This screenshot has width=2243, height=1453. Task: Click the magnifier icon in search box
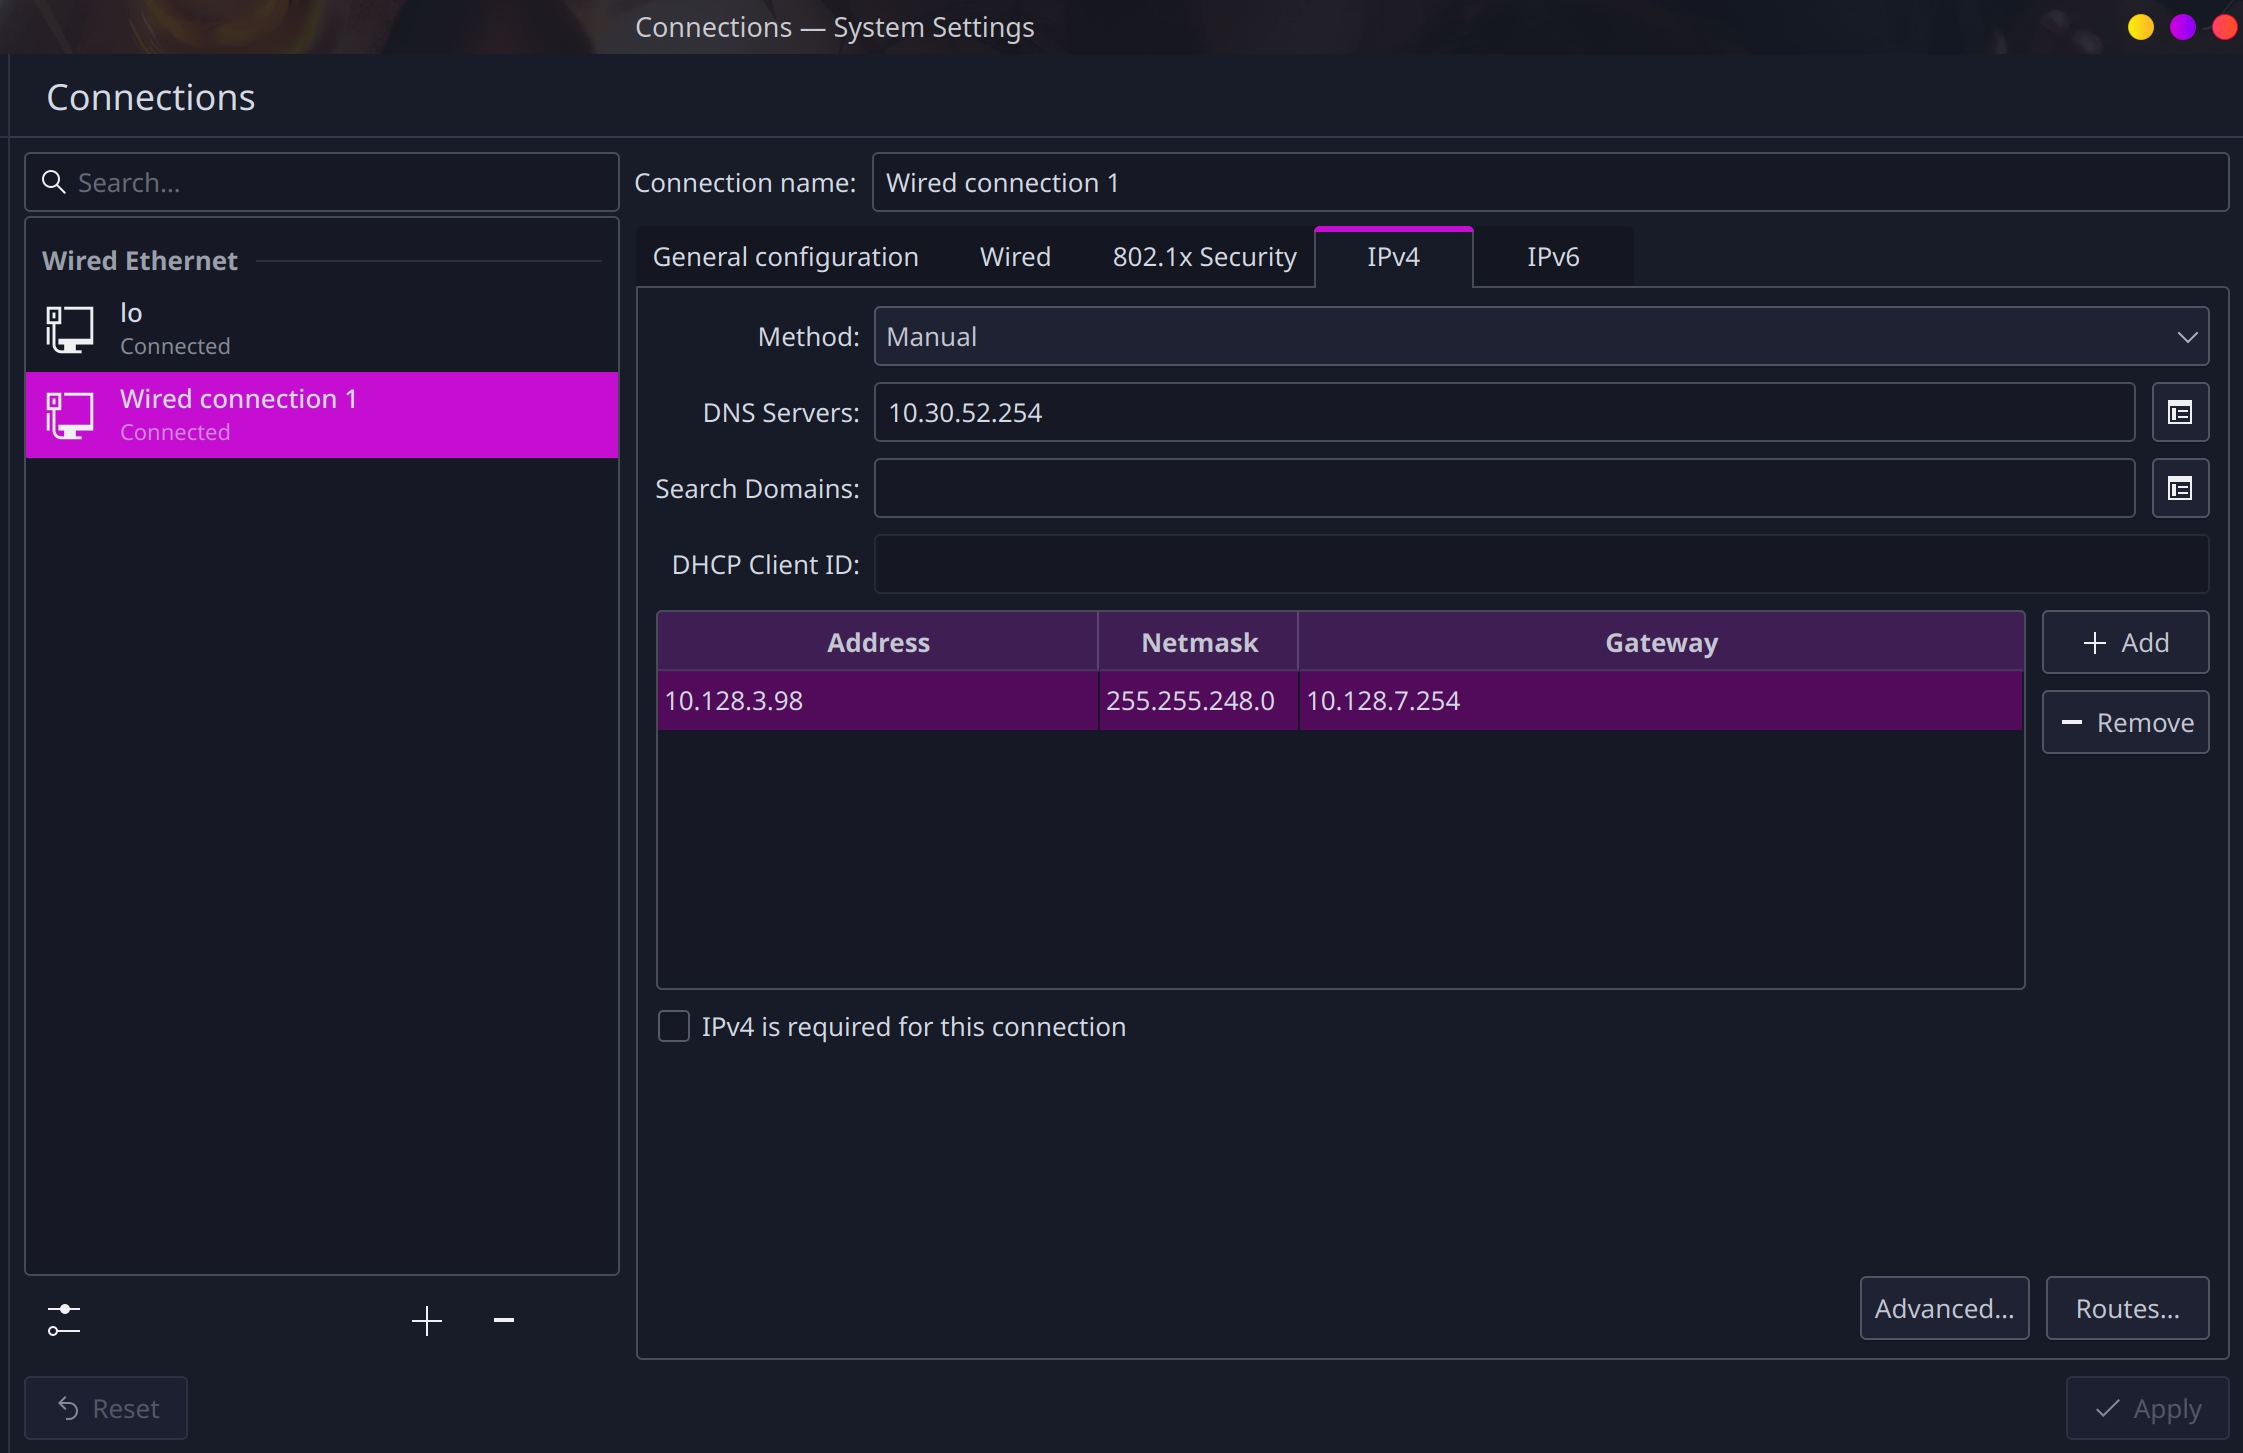[53, 182]
